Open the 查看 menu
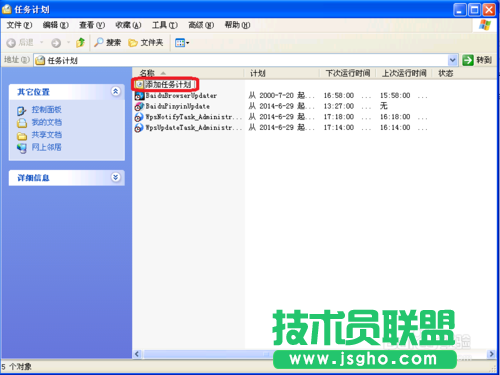The height and width of the screenshot is (375, 500). [92, 25]
